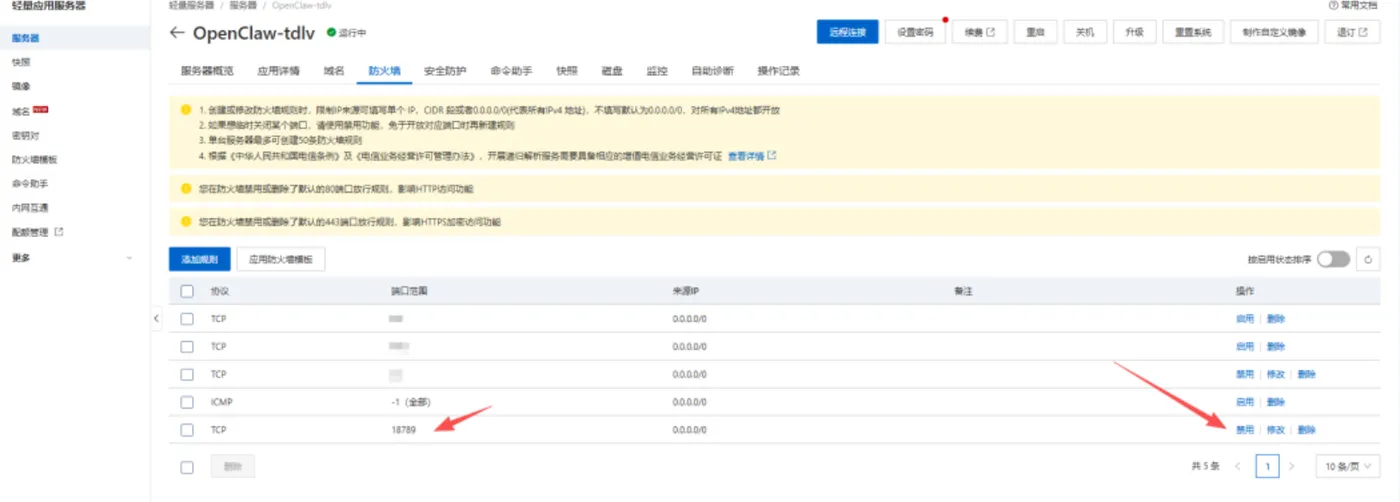
Task: Click 启用 for the ICMP rule
Action: 1244,402
